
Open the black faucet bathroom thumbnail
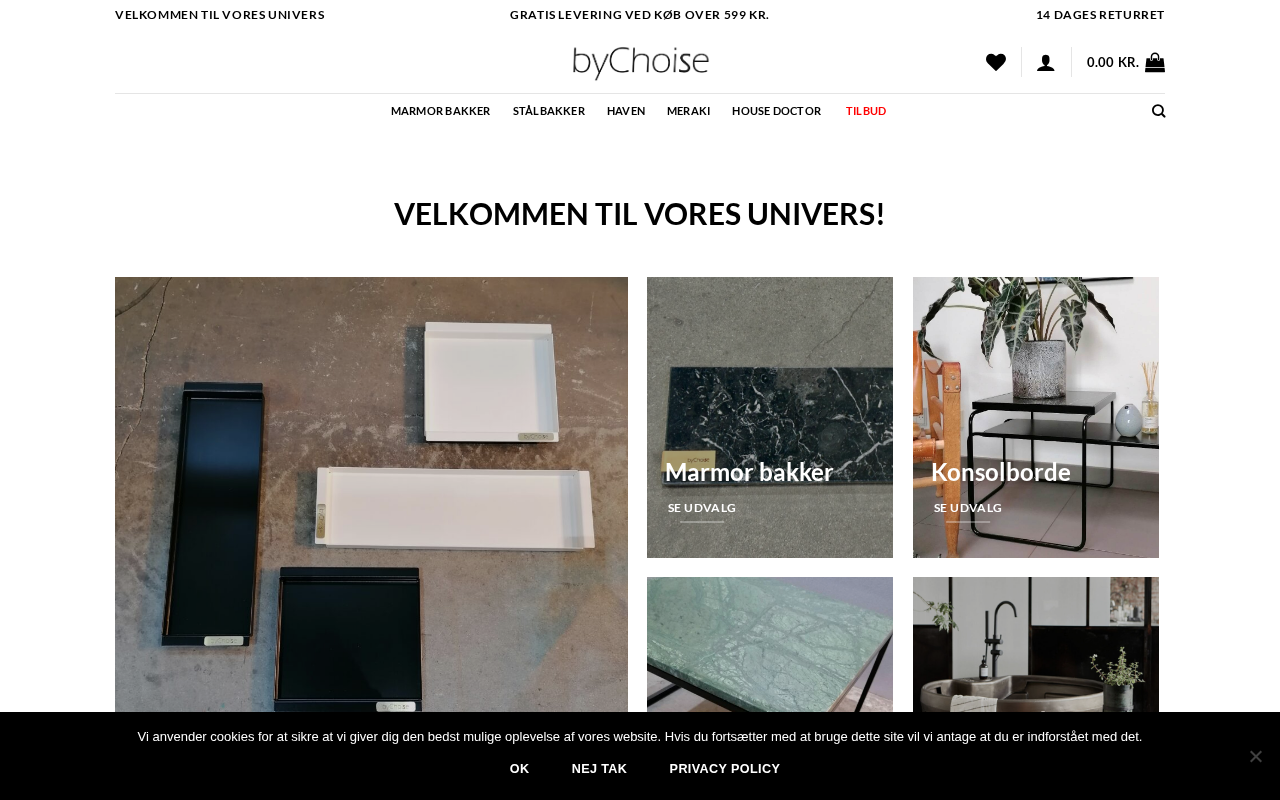[x=1036, y=644]
